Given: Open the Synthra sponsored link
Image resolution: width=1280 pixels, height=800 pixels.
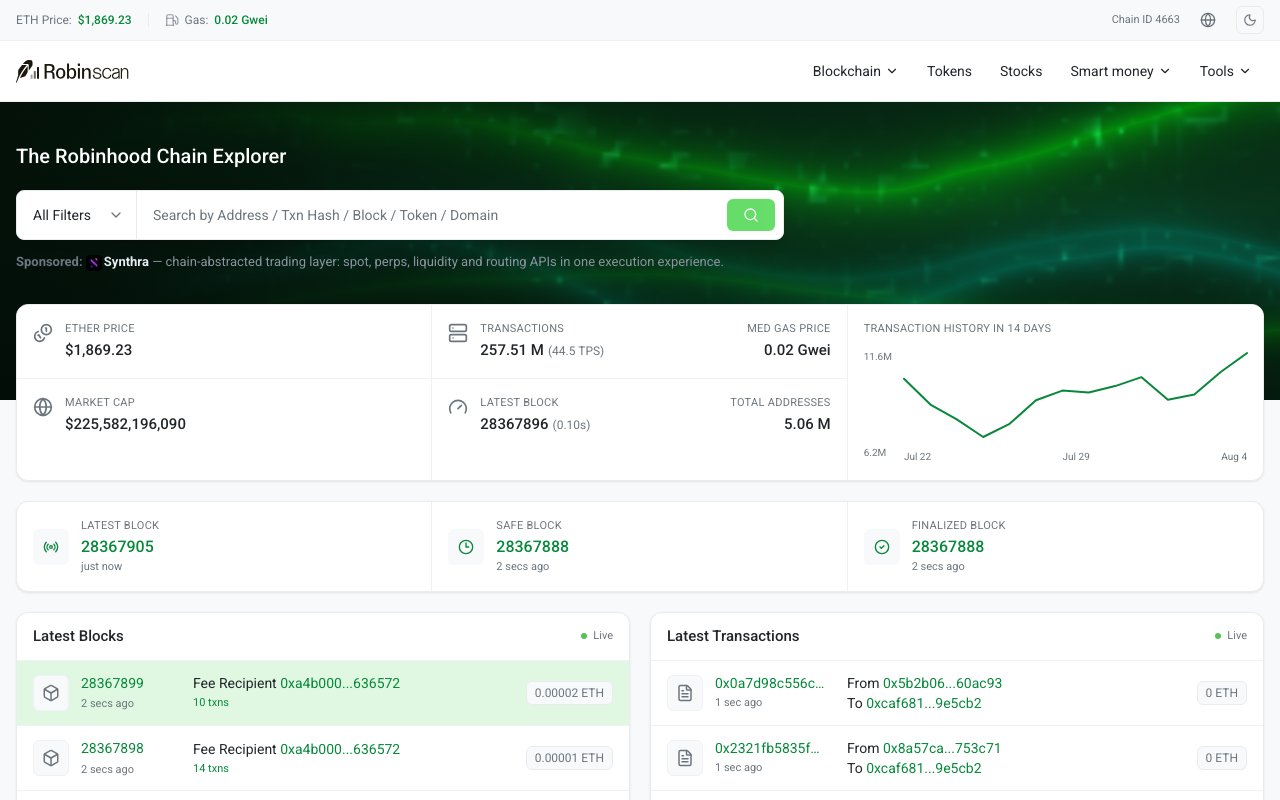Looking at the screenshot, I should (x=126, y=262).
